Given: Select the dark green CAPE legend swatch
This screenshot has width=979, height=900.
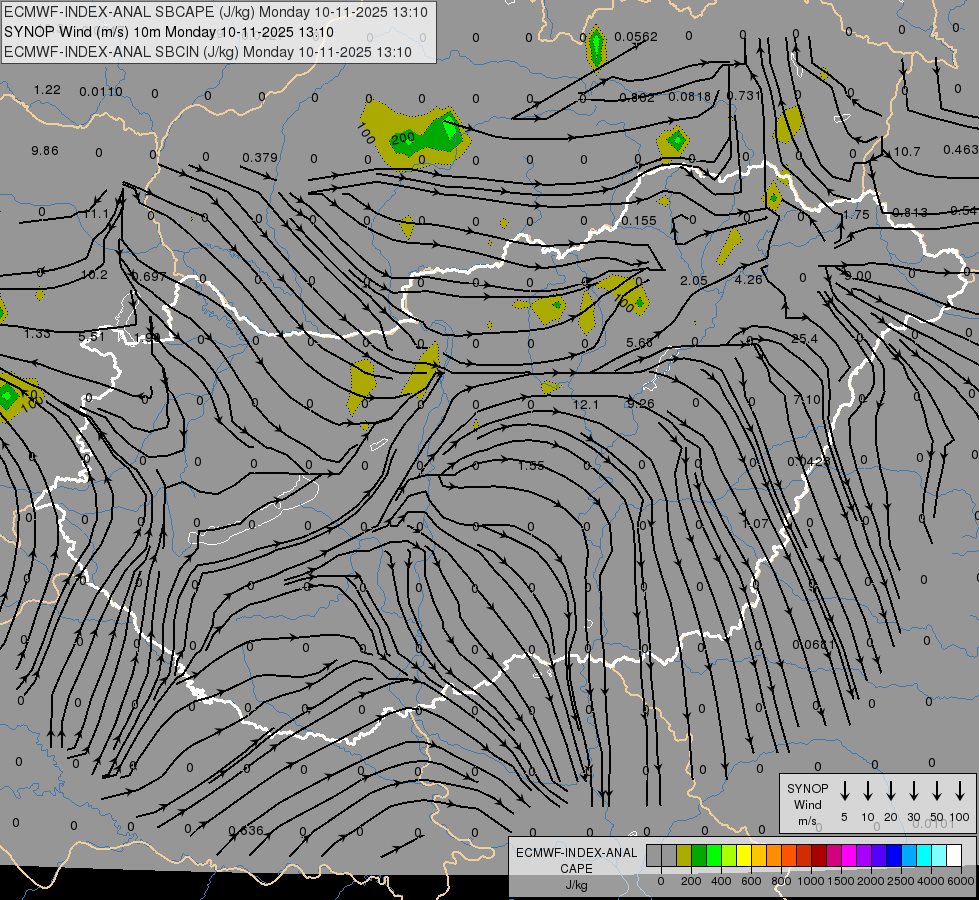Looking at the screenshot, I should click(699, 855).
